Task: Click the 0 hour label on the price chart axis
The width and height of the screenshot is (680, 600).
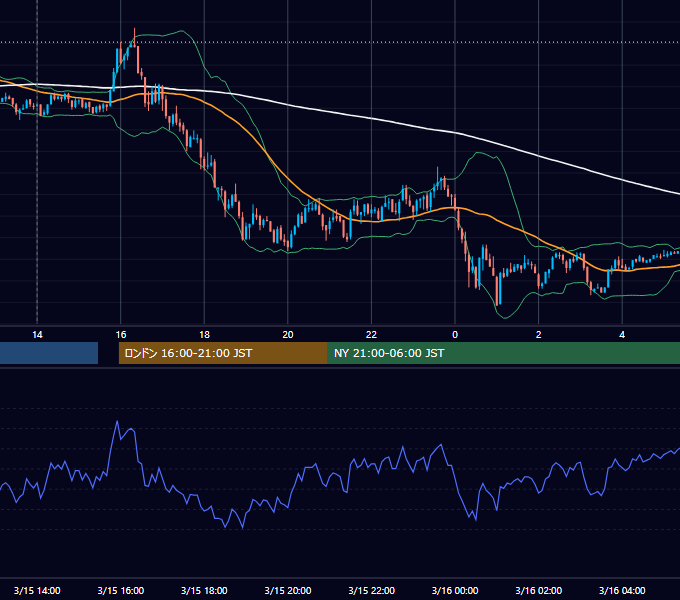Action: pyautogui.click(x=455, y=335)
